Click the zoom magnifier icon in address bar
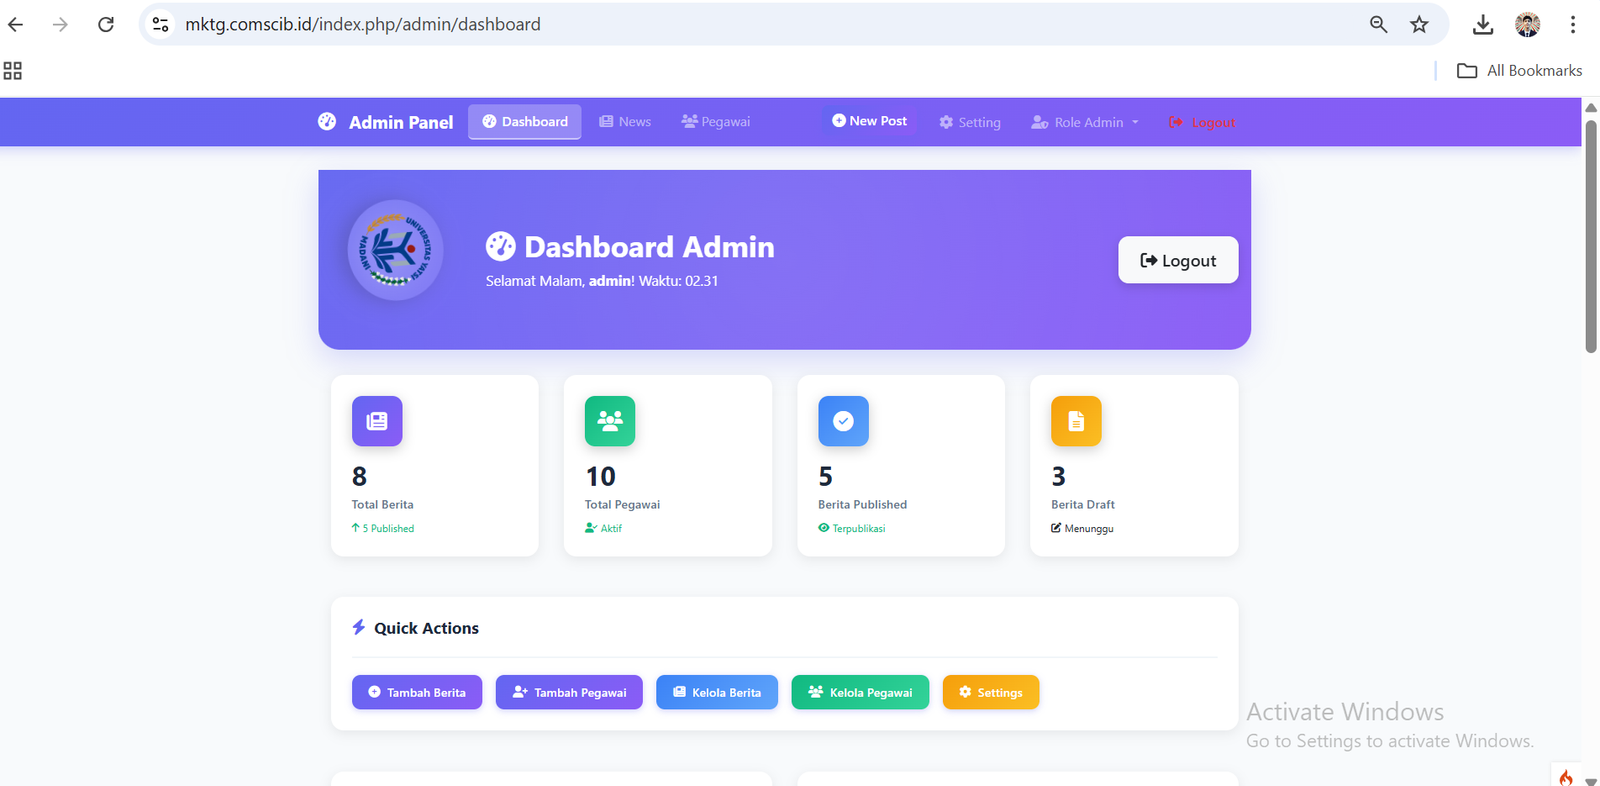The width and height of the screenshot is (1600, 786). click(x=1378, y=24)
